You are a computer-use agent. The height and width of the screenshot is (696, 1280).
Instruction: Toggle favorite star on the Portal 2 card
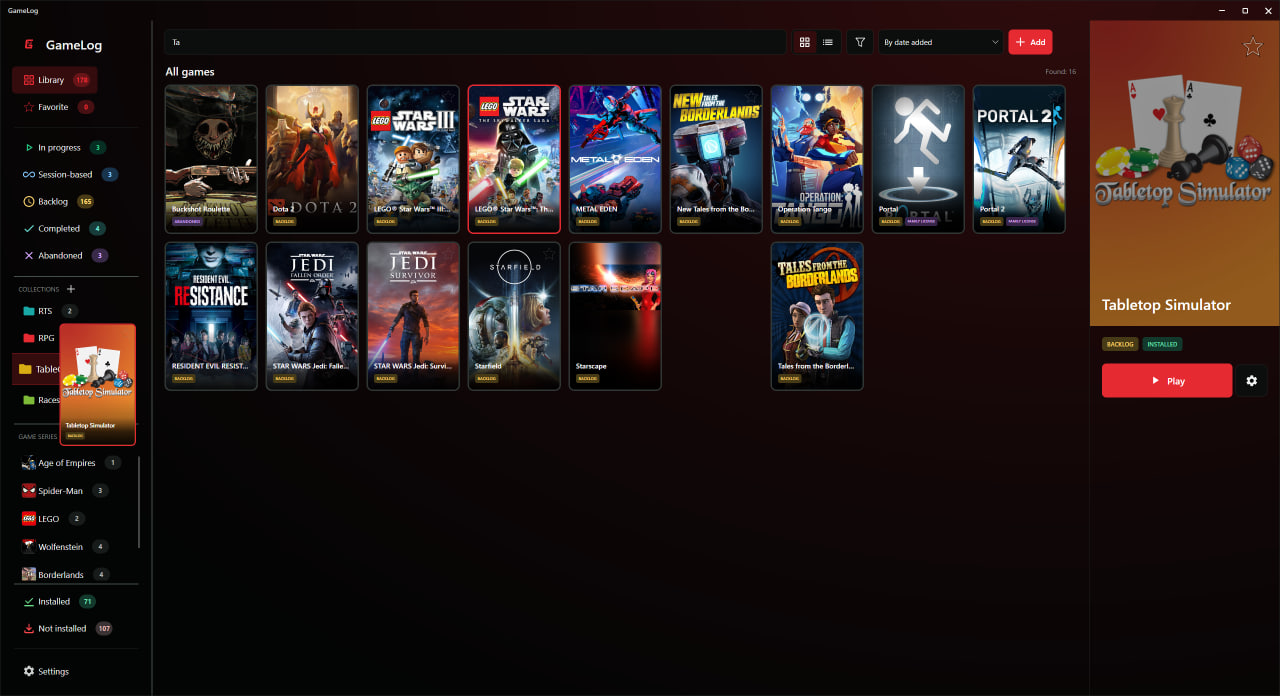(x=1054, y=96)
